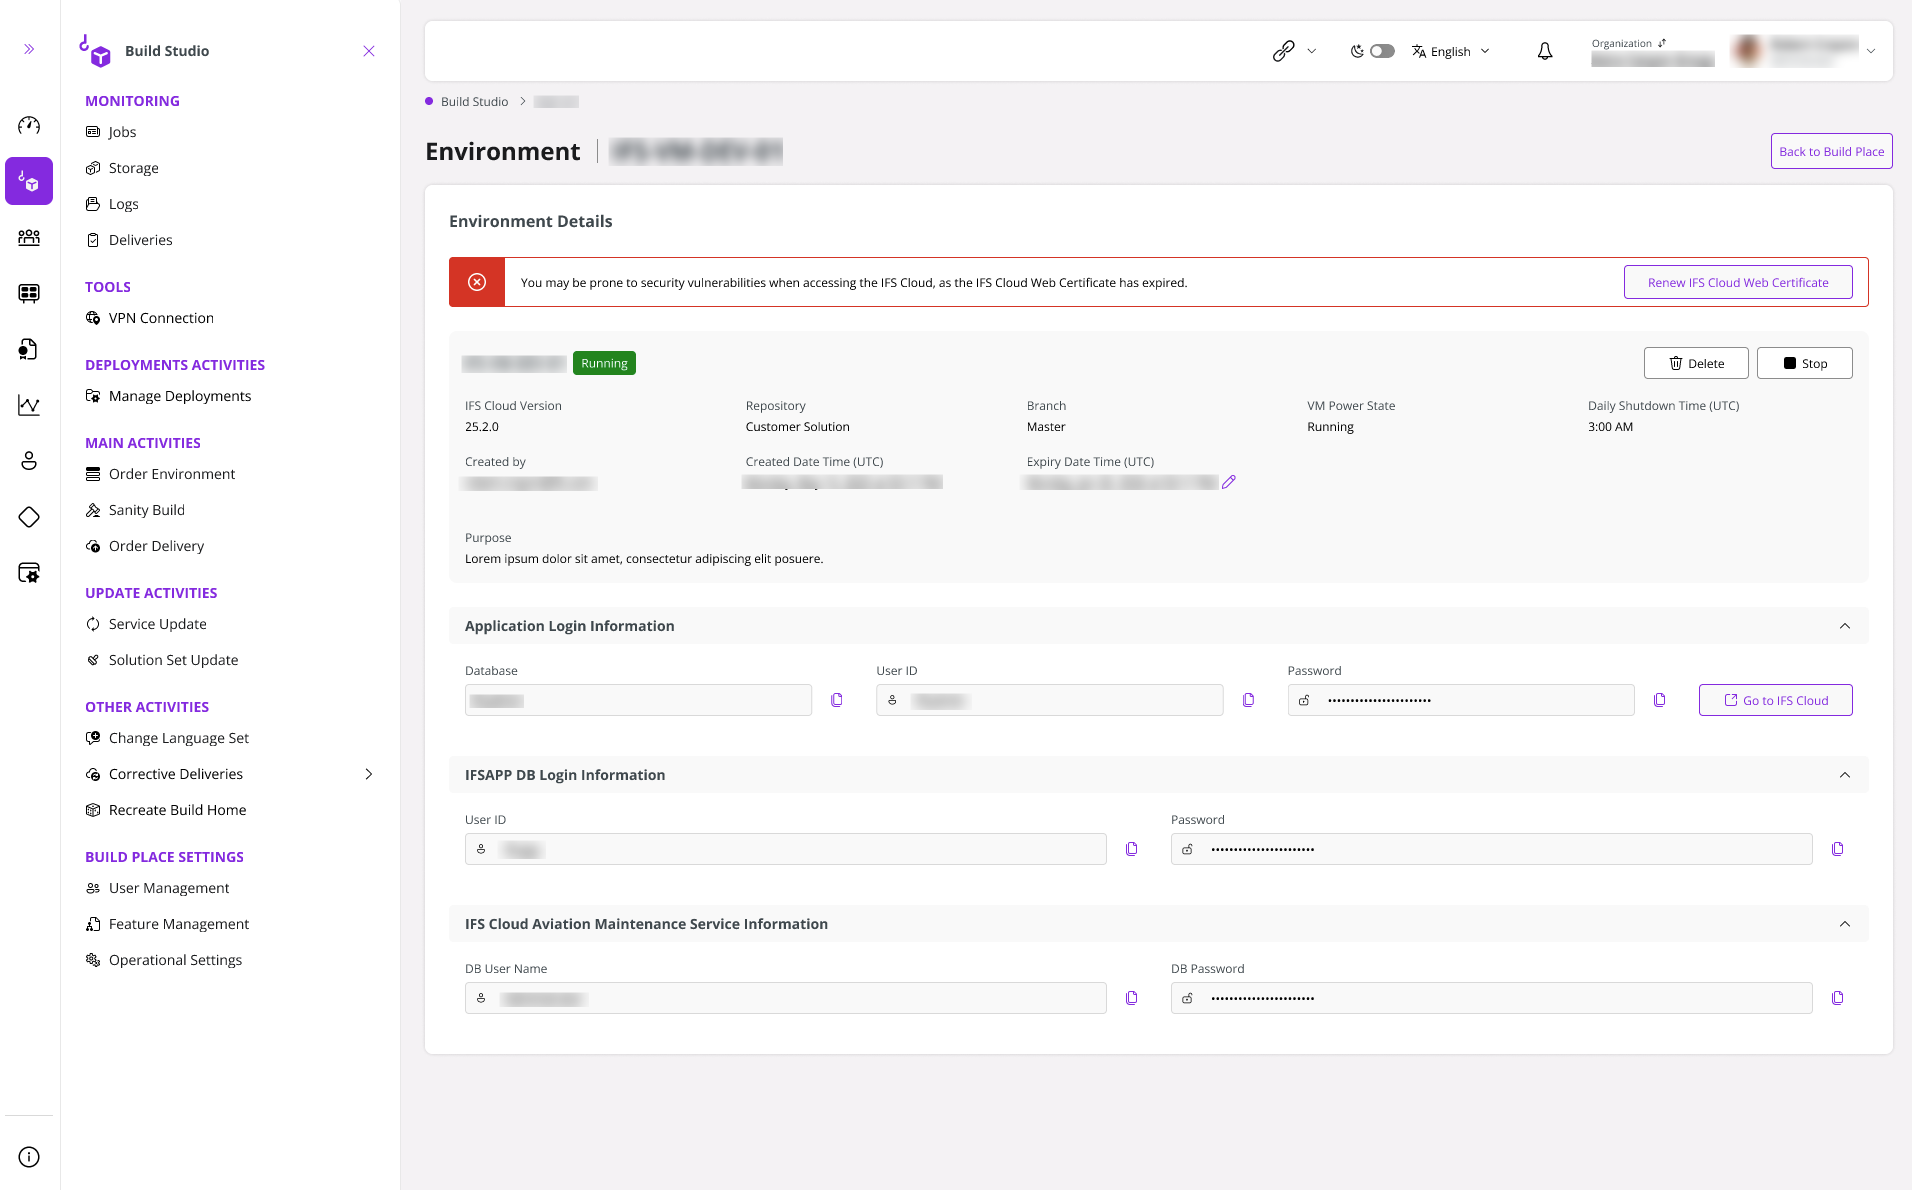Click the Running status badge

pos(604,363)
